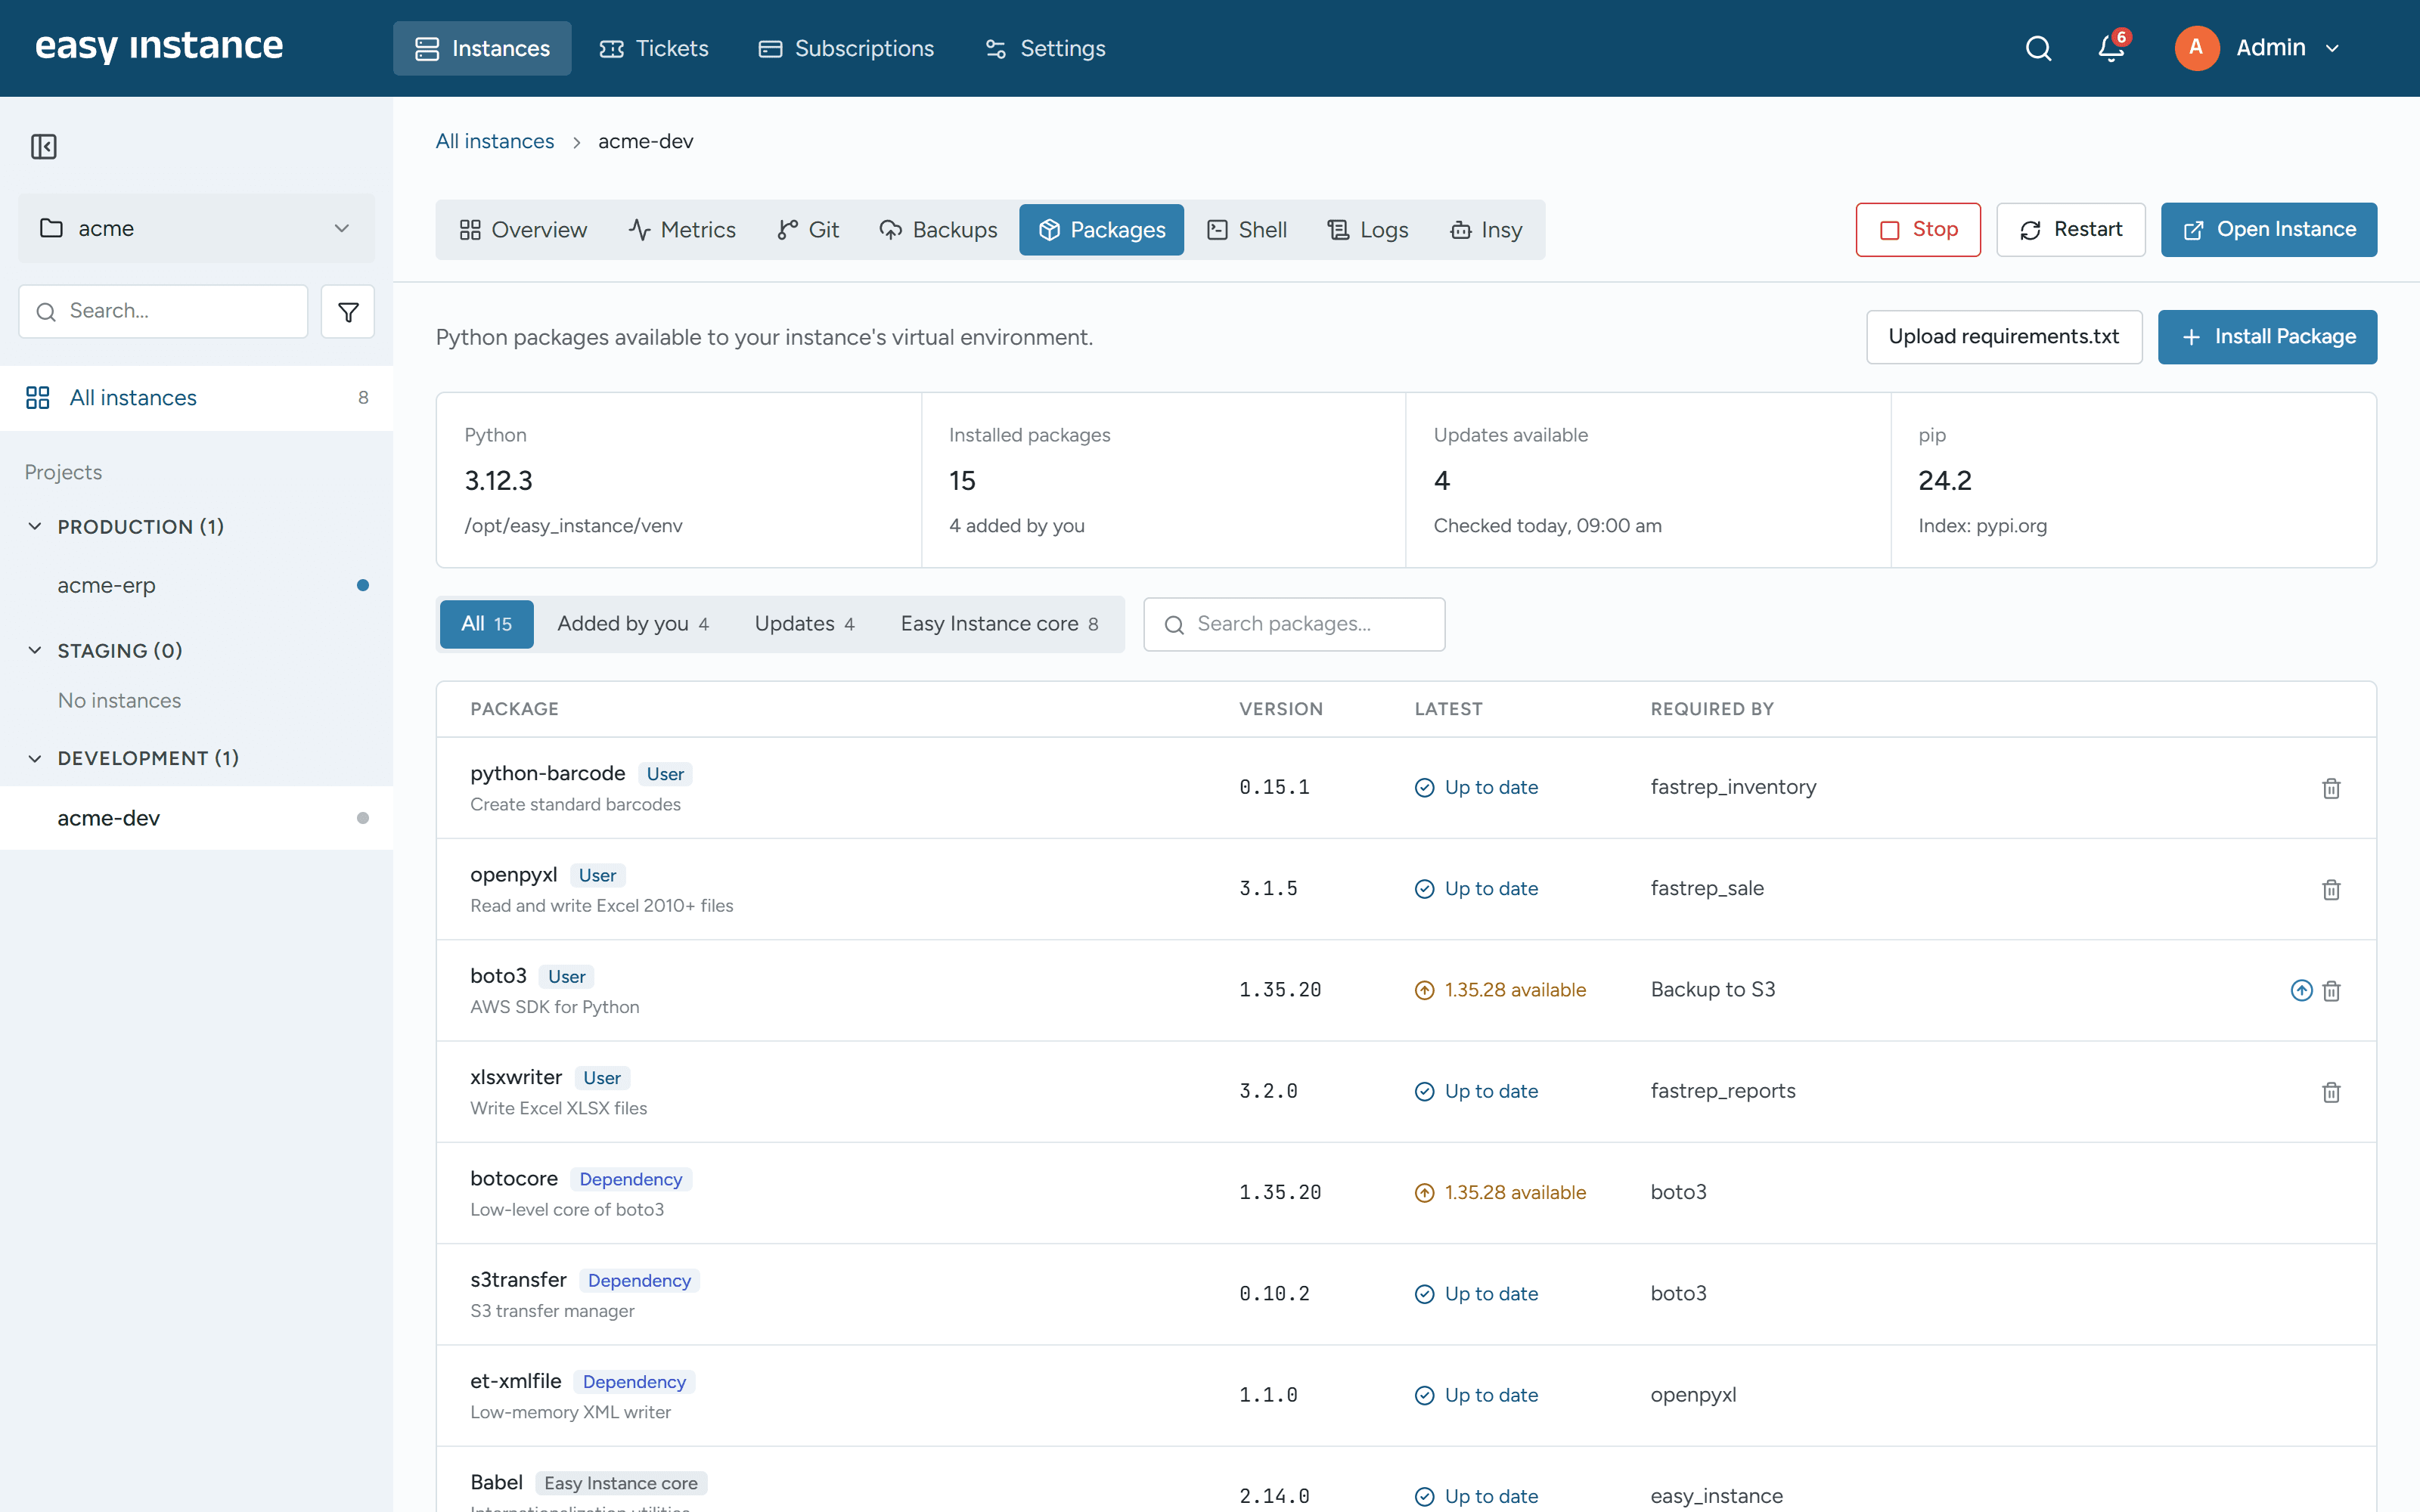
Task: Stop the acme-dev instance
Action: point(1918,230)
